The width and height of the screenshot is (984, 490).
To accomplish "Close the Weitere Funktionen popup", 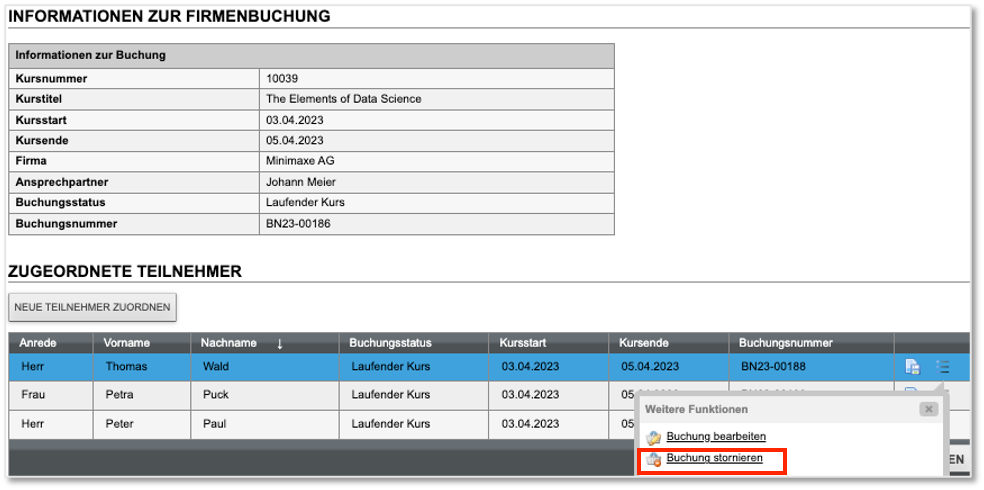I will point(928,409).
